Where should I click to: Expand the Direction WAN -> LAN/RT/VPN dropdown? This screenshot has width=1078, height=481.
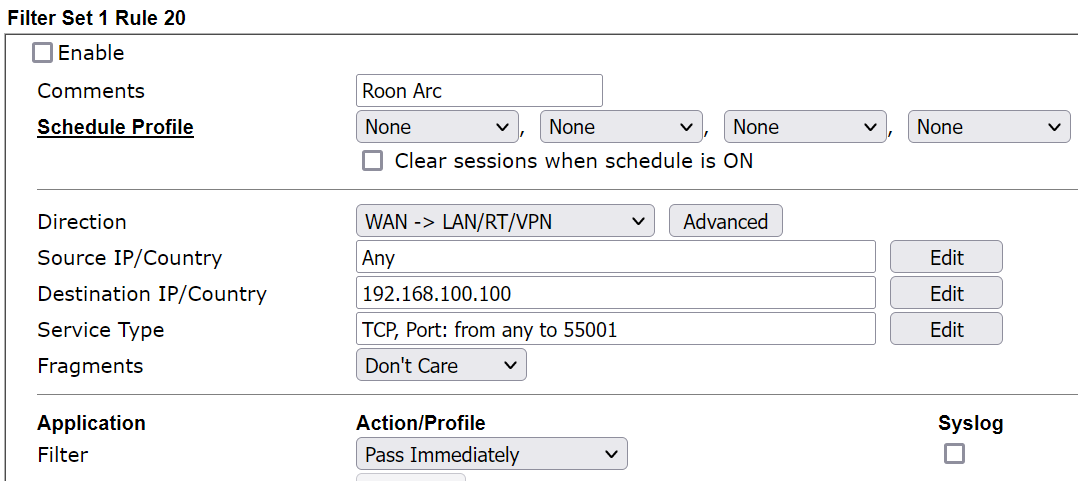(505, 221)
